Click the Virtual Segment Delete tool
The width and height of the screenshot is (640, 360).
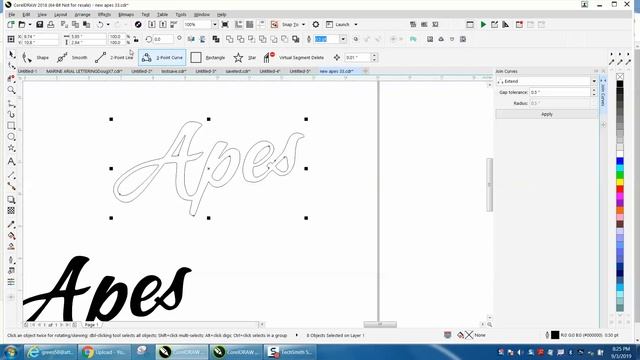(294, 58)
